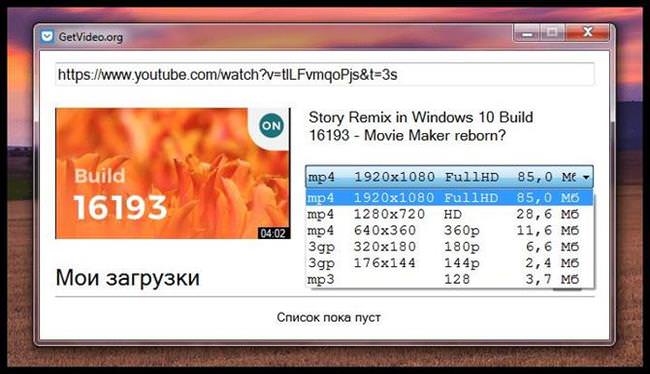Viewport: 650px width, 374px height.
Task: Click the YouTube URL input field
Action: (x=325, y=75)
